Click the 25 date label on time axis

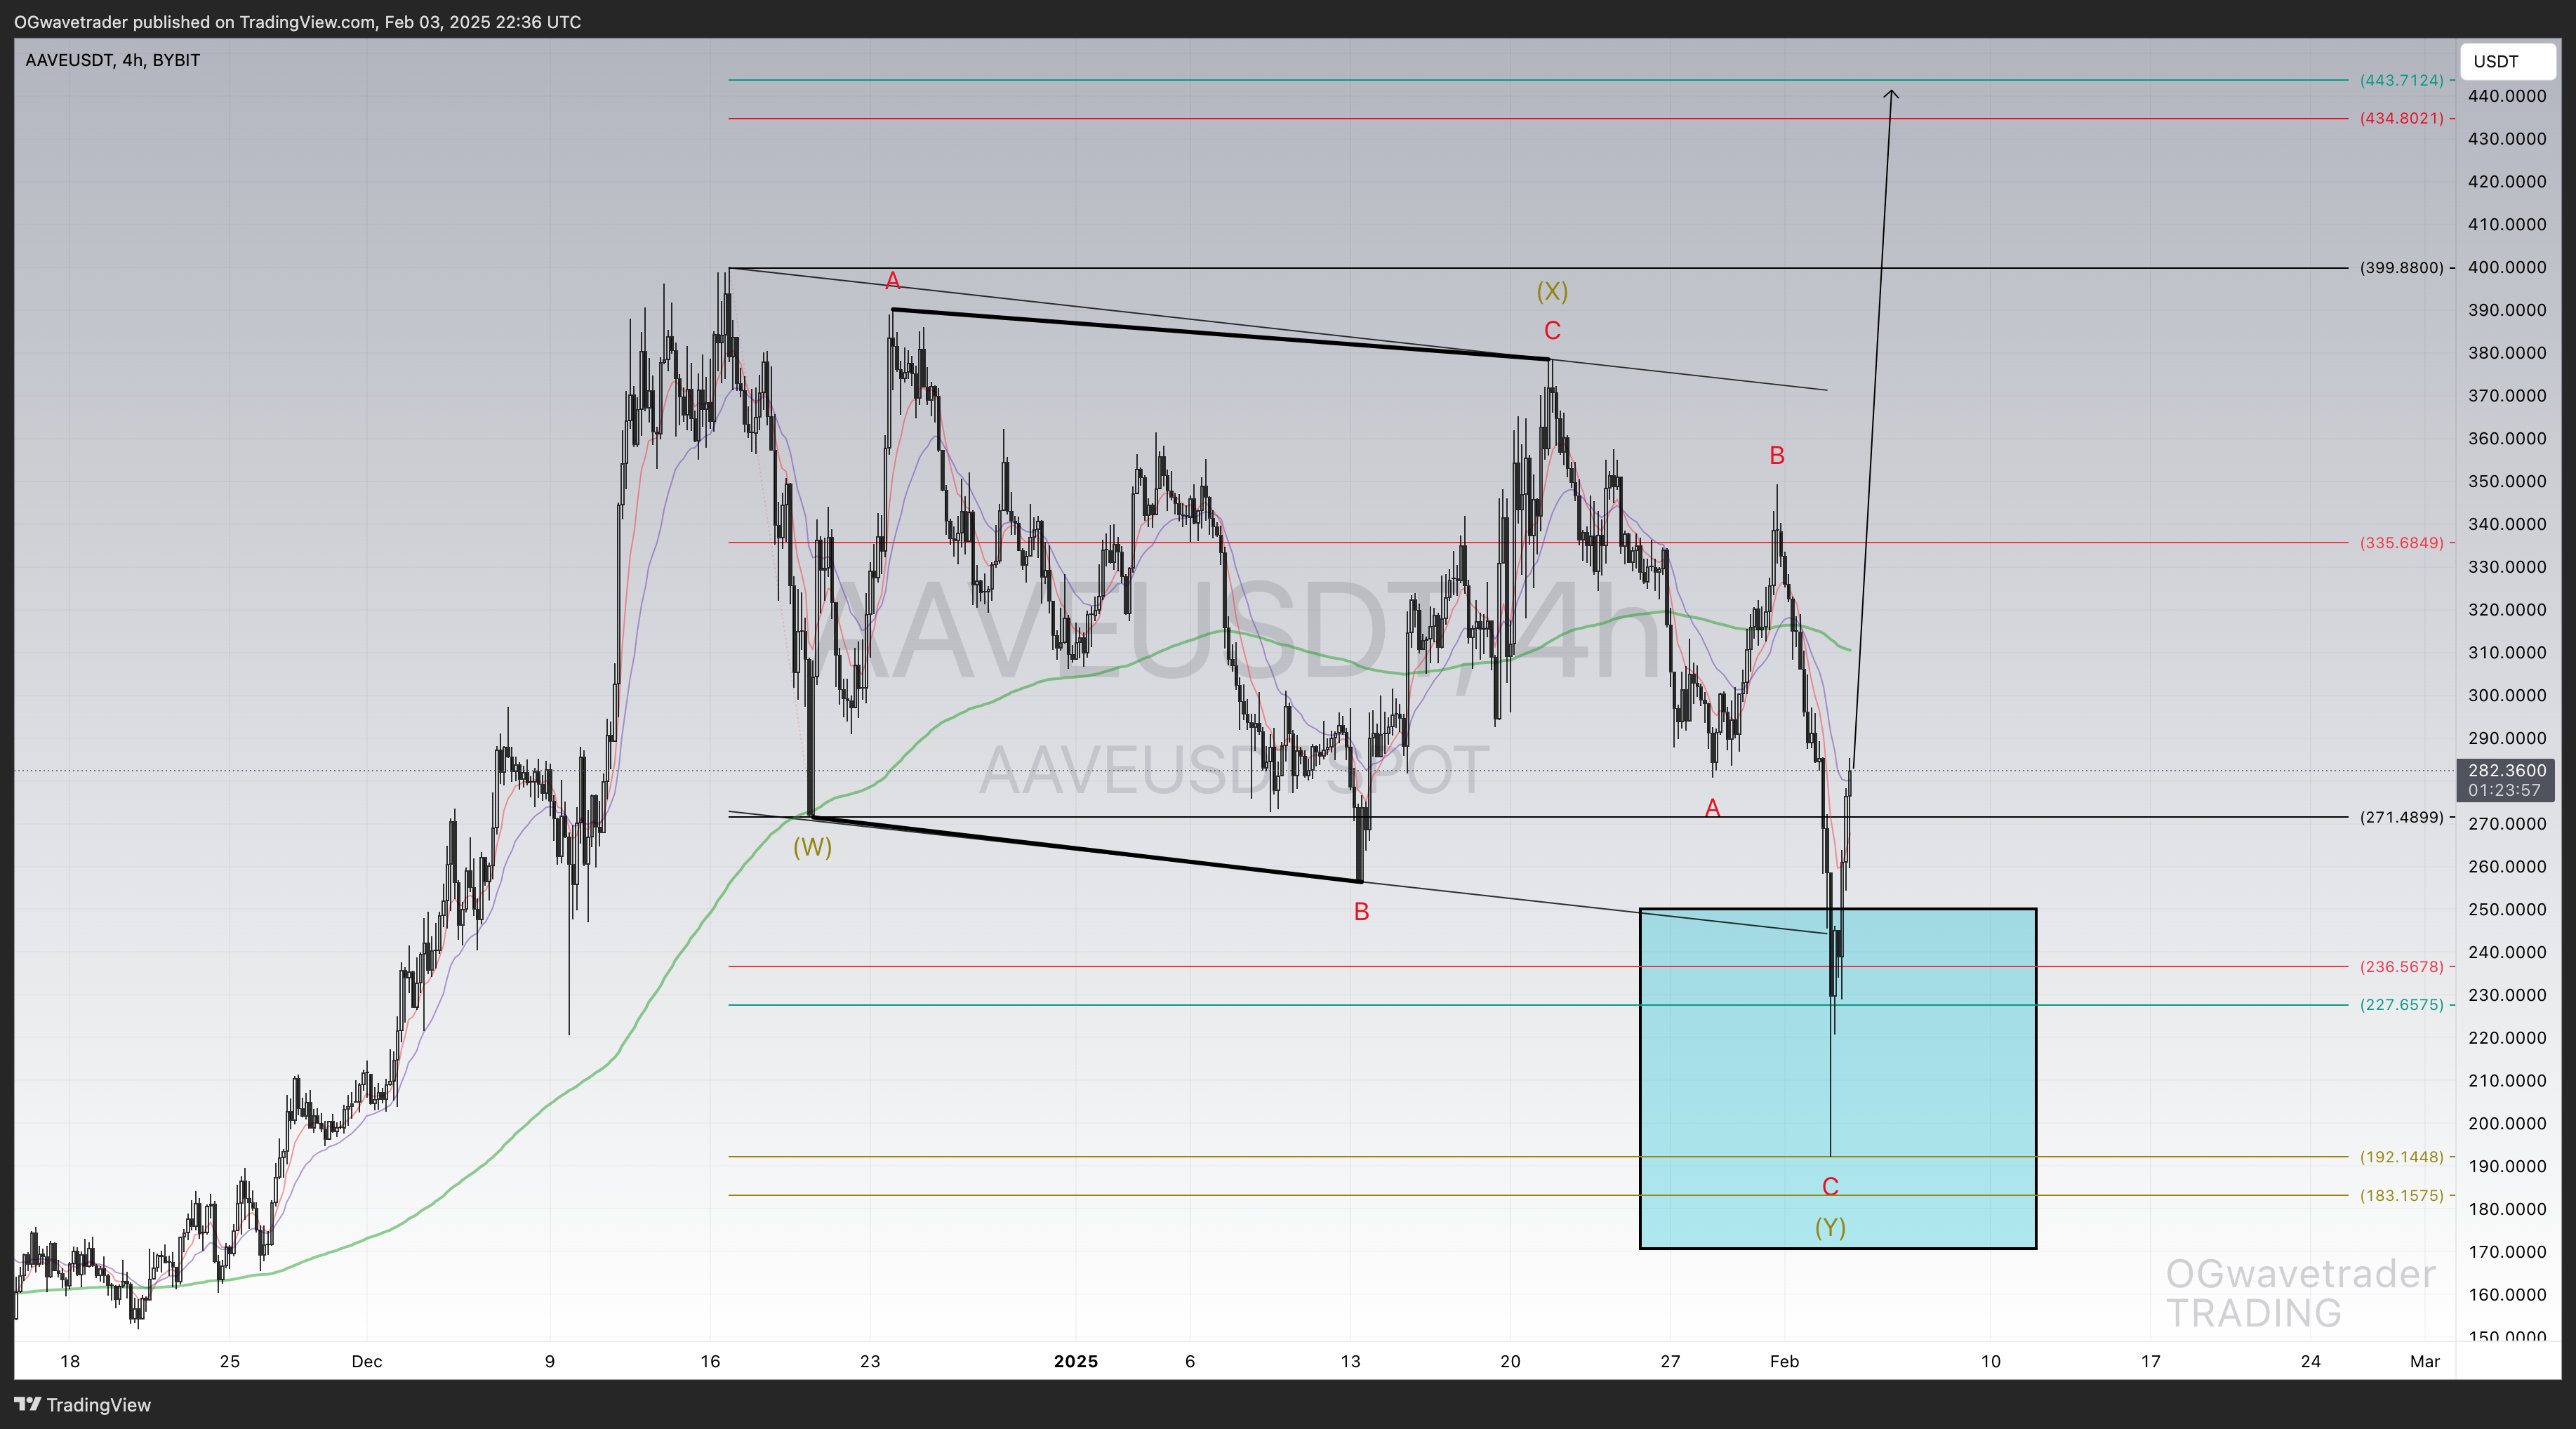pyautogui.click(x=229, y=1361)
